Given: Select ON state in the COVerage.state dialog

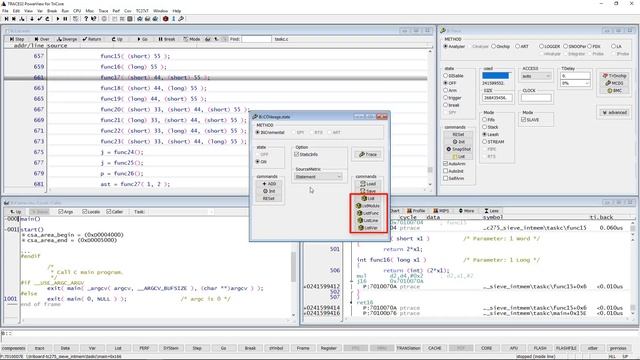Looking at the screenshot, I should tap(261, 162).
